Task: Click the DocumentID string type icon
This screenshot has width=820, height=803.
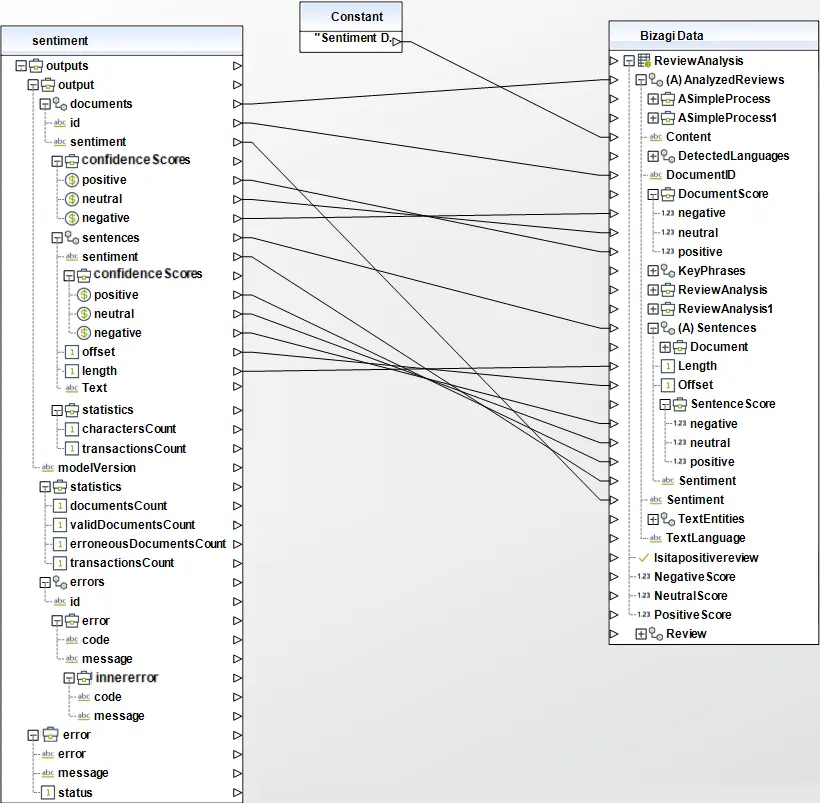Action: (656, 175)
